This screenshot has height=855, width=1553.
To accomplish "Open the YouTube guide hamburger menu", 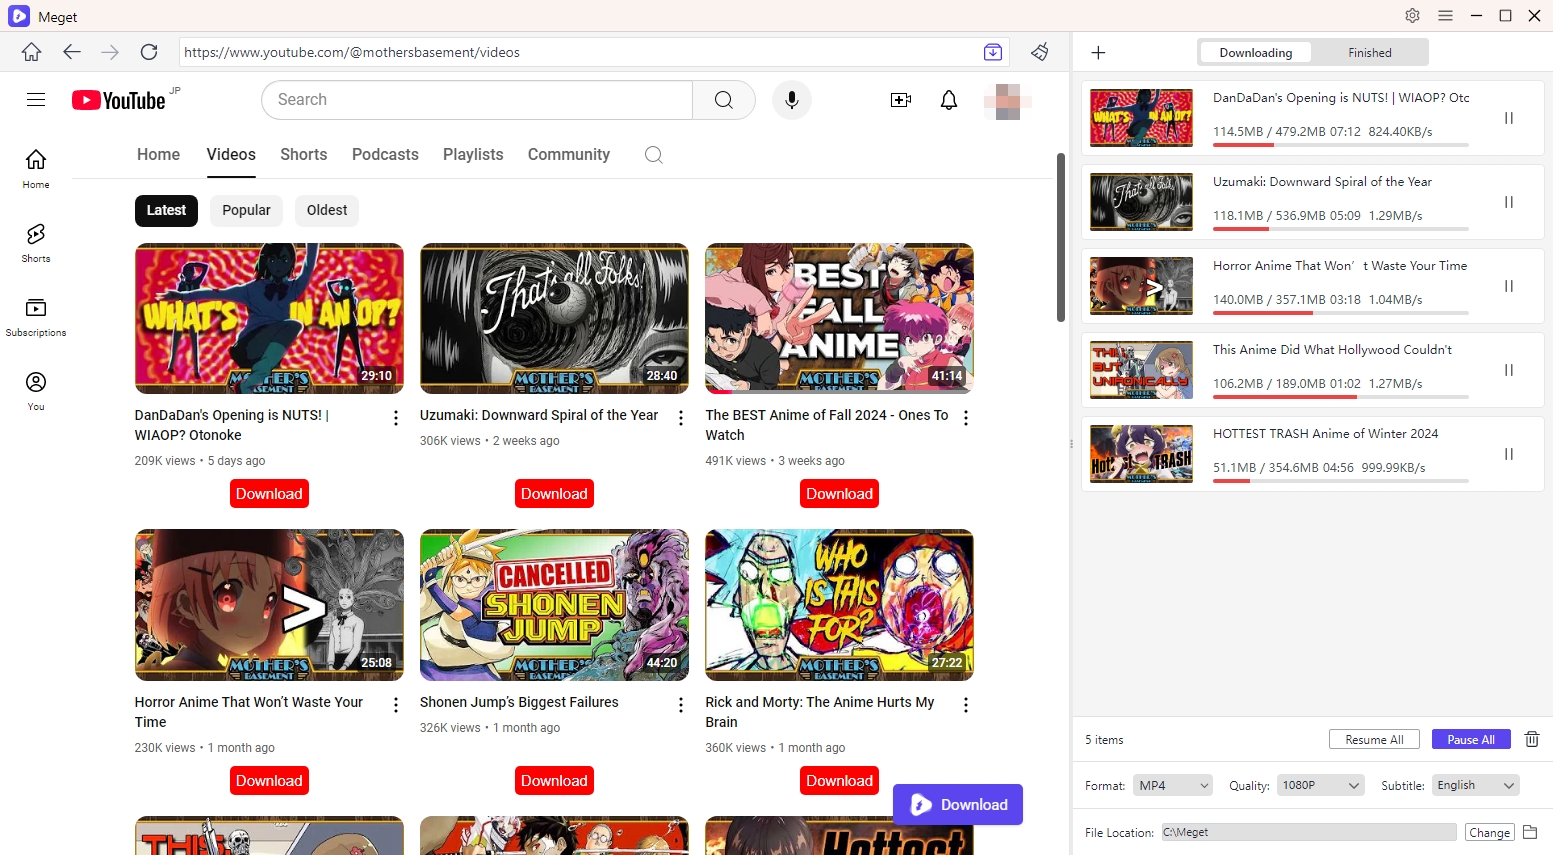I will tap(36, 99).
